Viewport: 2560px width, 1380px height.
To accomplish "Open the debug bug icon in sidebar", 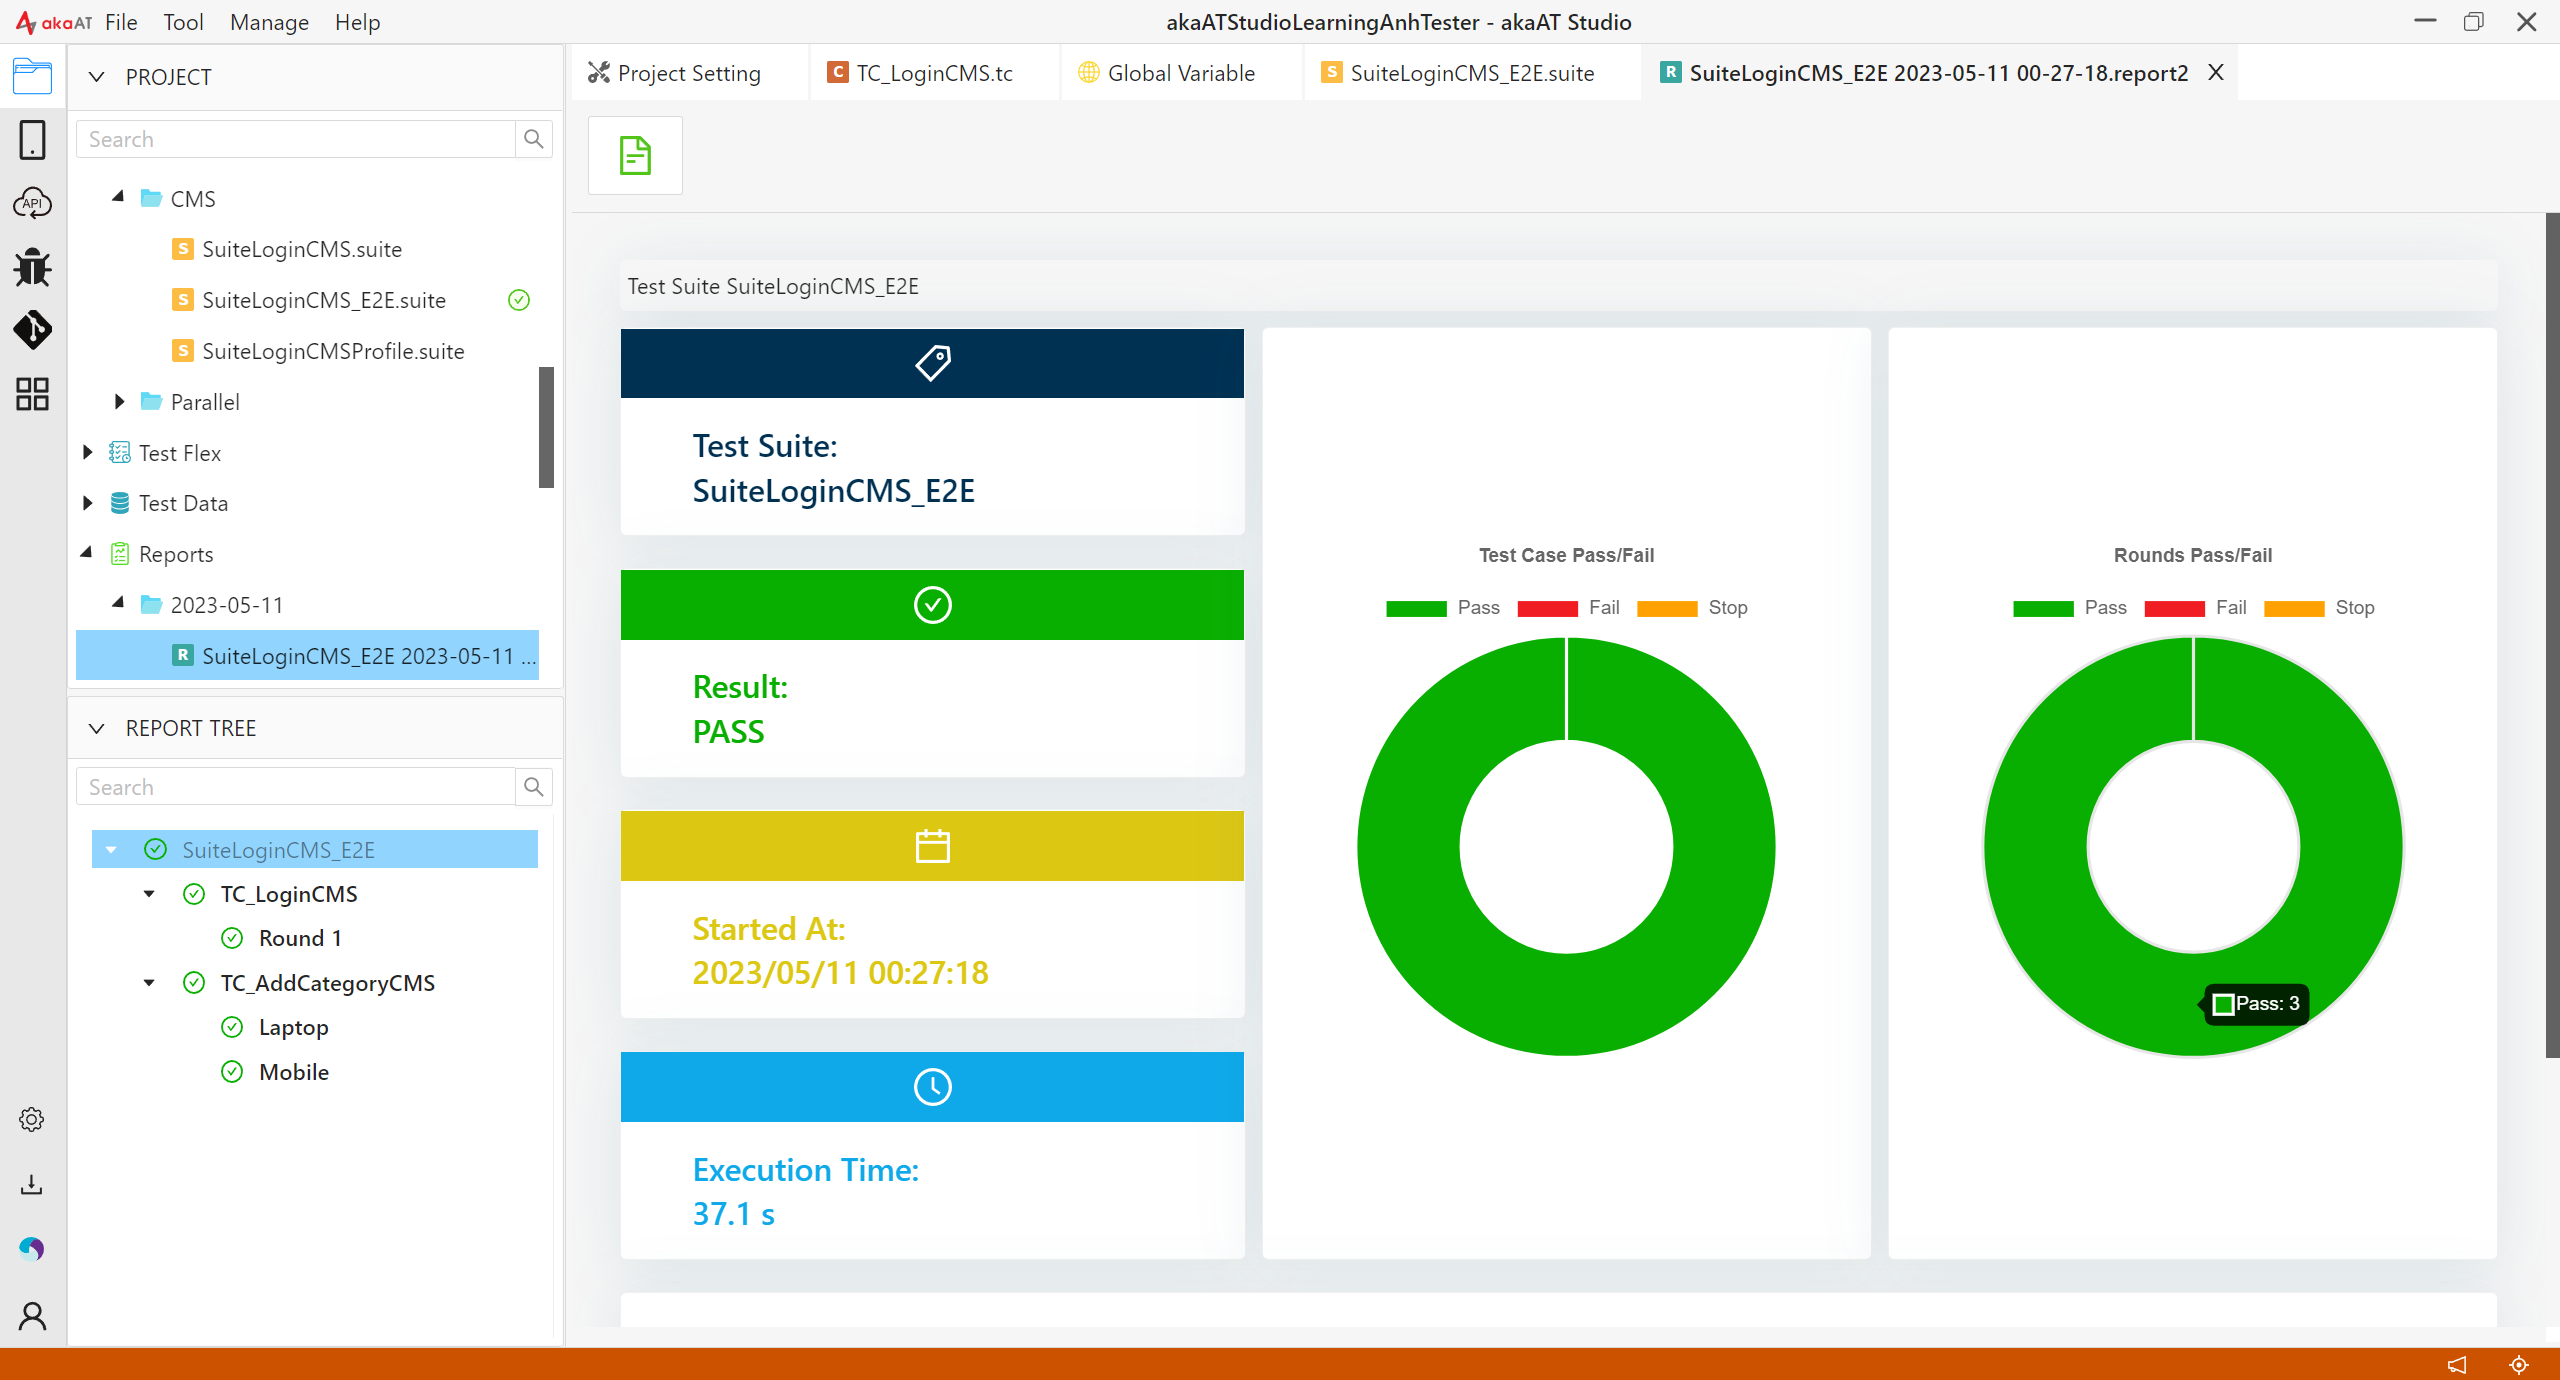I will click(32, 267).
